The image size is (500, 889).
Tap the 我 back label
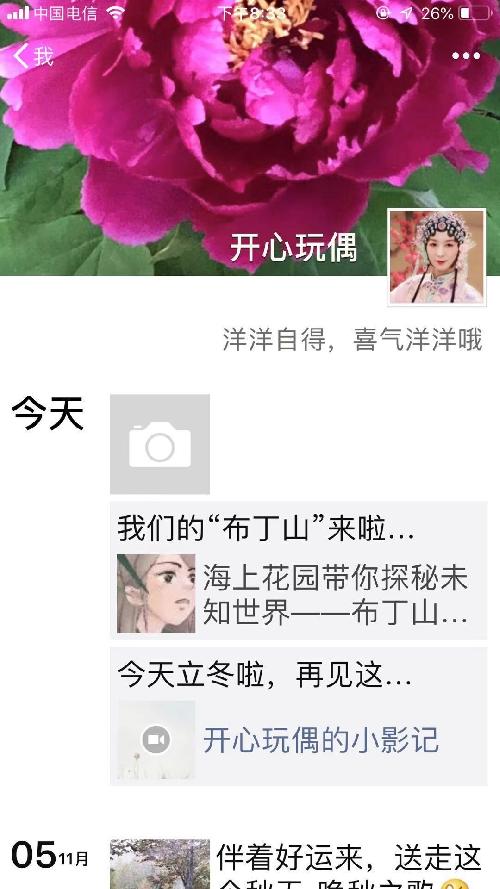coord(44,56)
